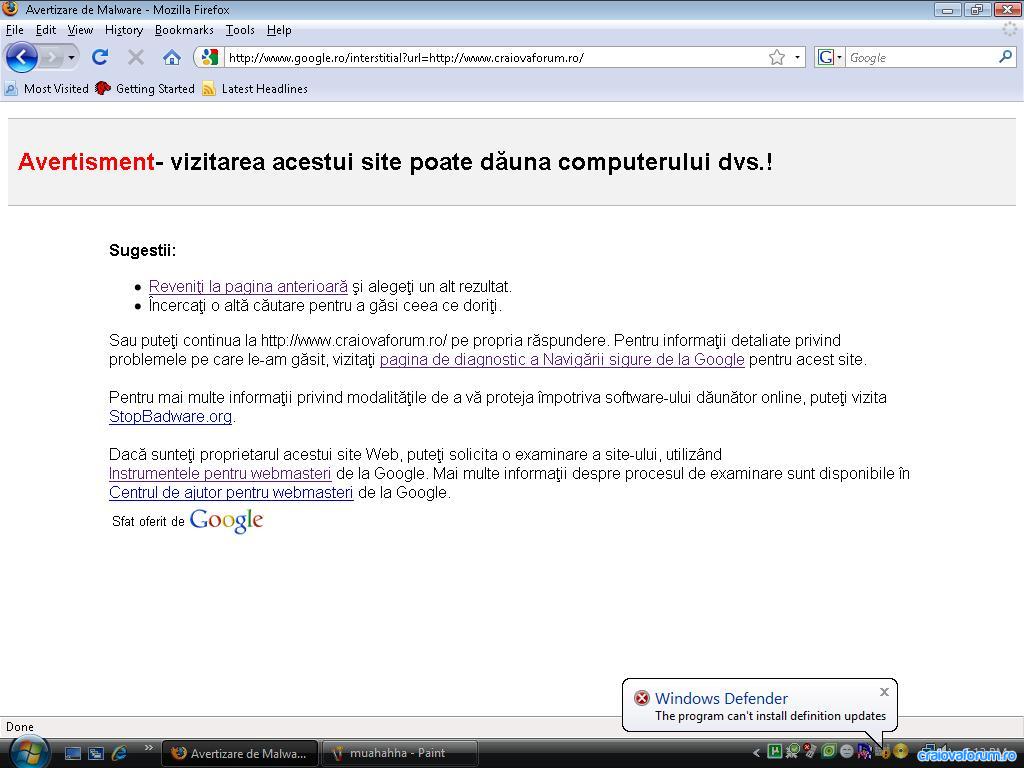Expand hidden system tray icons arrow

(756, 753)
